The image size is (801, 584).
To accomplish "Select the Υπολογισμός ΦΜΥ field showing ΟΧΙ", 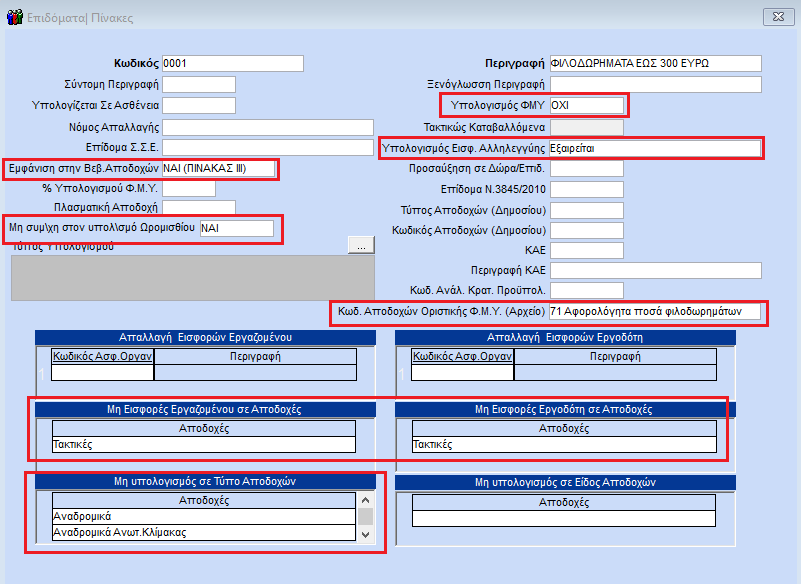I will (586, 106).
